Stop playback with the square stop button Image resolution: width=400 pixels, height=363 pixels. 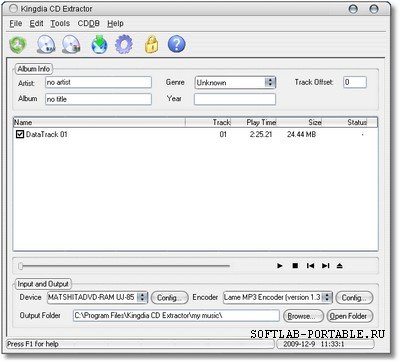[x=295, y=266]
